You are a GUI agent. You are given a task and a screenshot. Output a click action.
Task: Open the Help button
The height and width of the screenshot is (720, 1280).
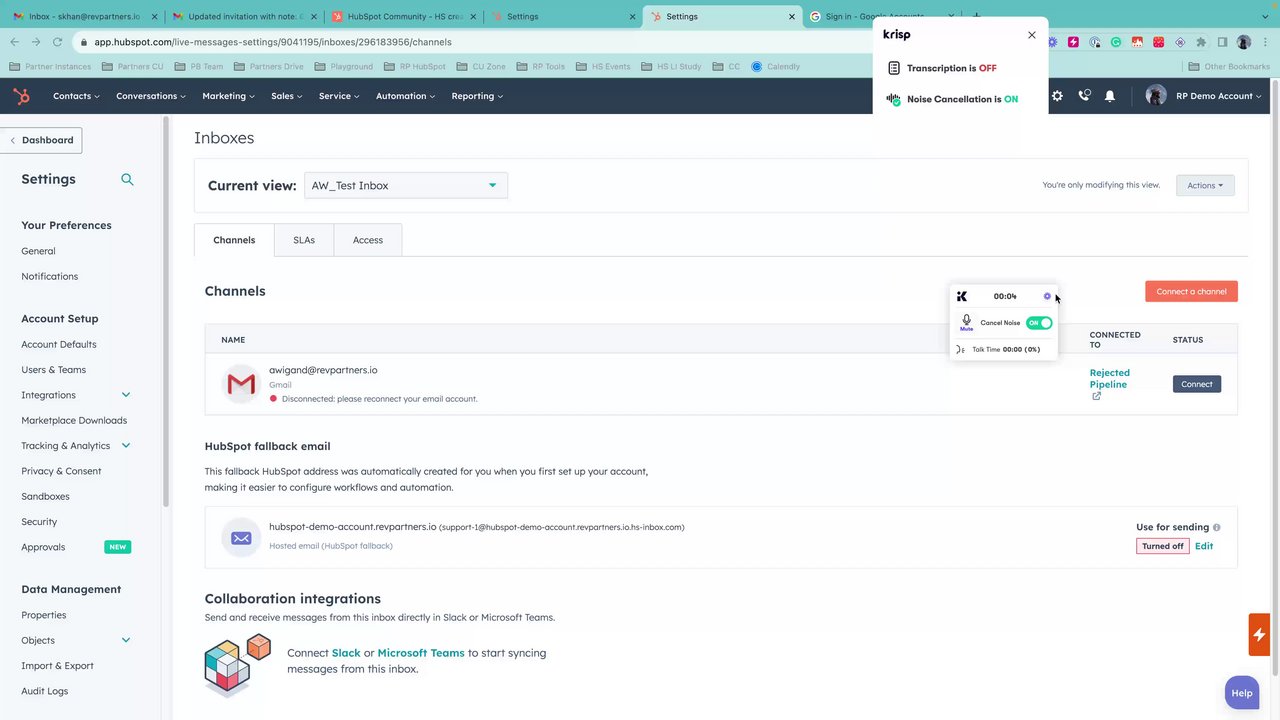(x=1242, y=693)
